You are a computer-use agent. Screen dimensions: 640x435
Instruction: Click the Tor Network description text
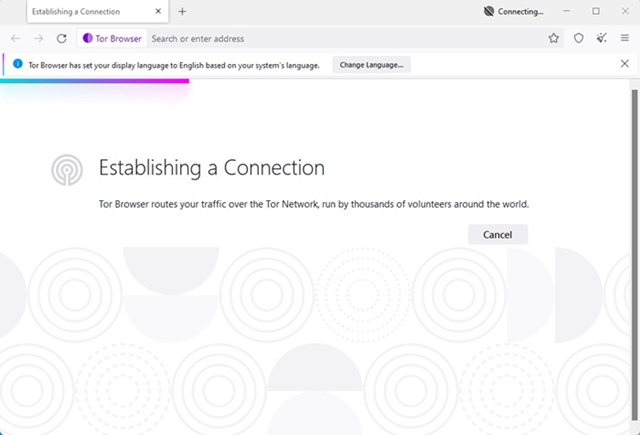tap(314, 204)
